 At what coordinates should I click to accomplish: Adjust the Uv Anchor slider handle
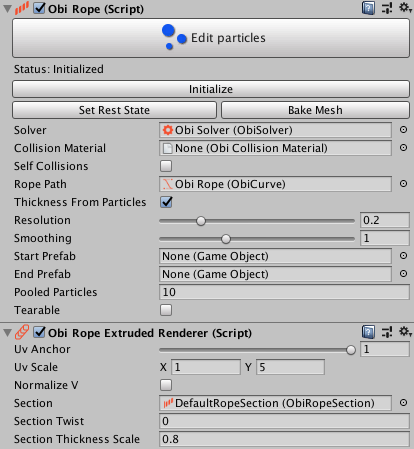(351, 350)
